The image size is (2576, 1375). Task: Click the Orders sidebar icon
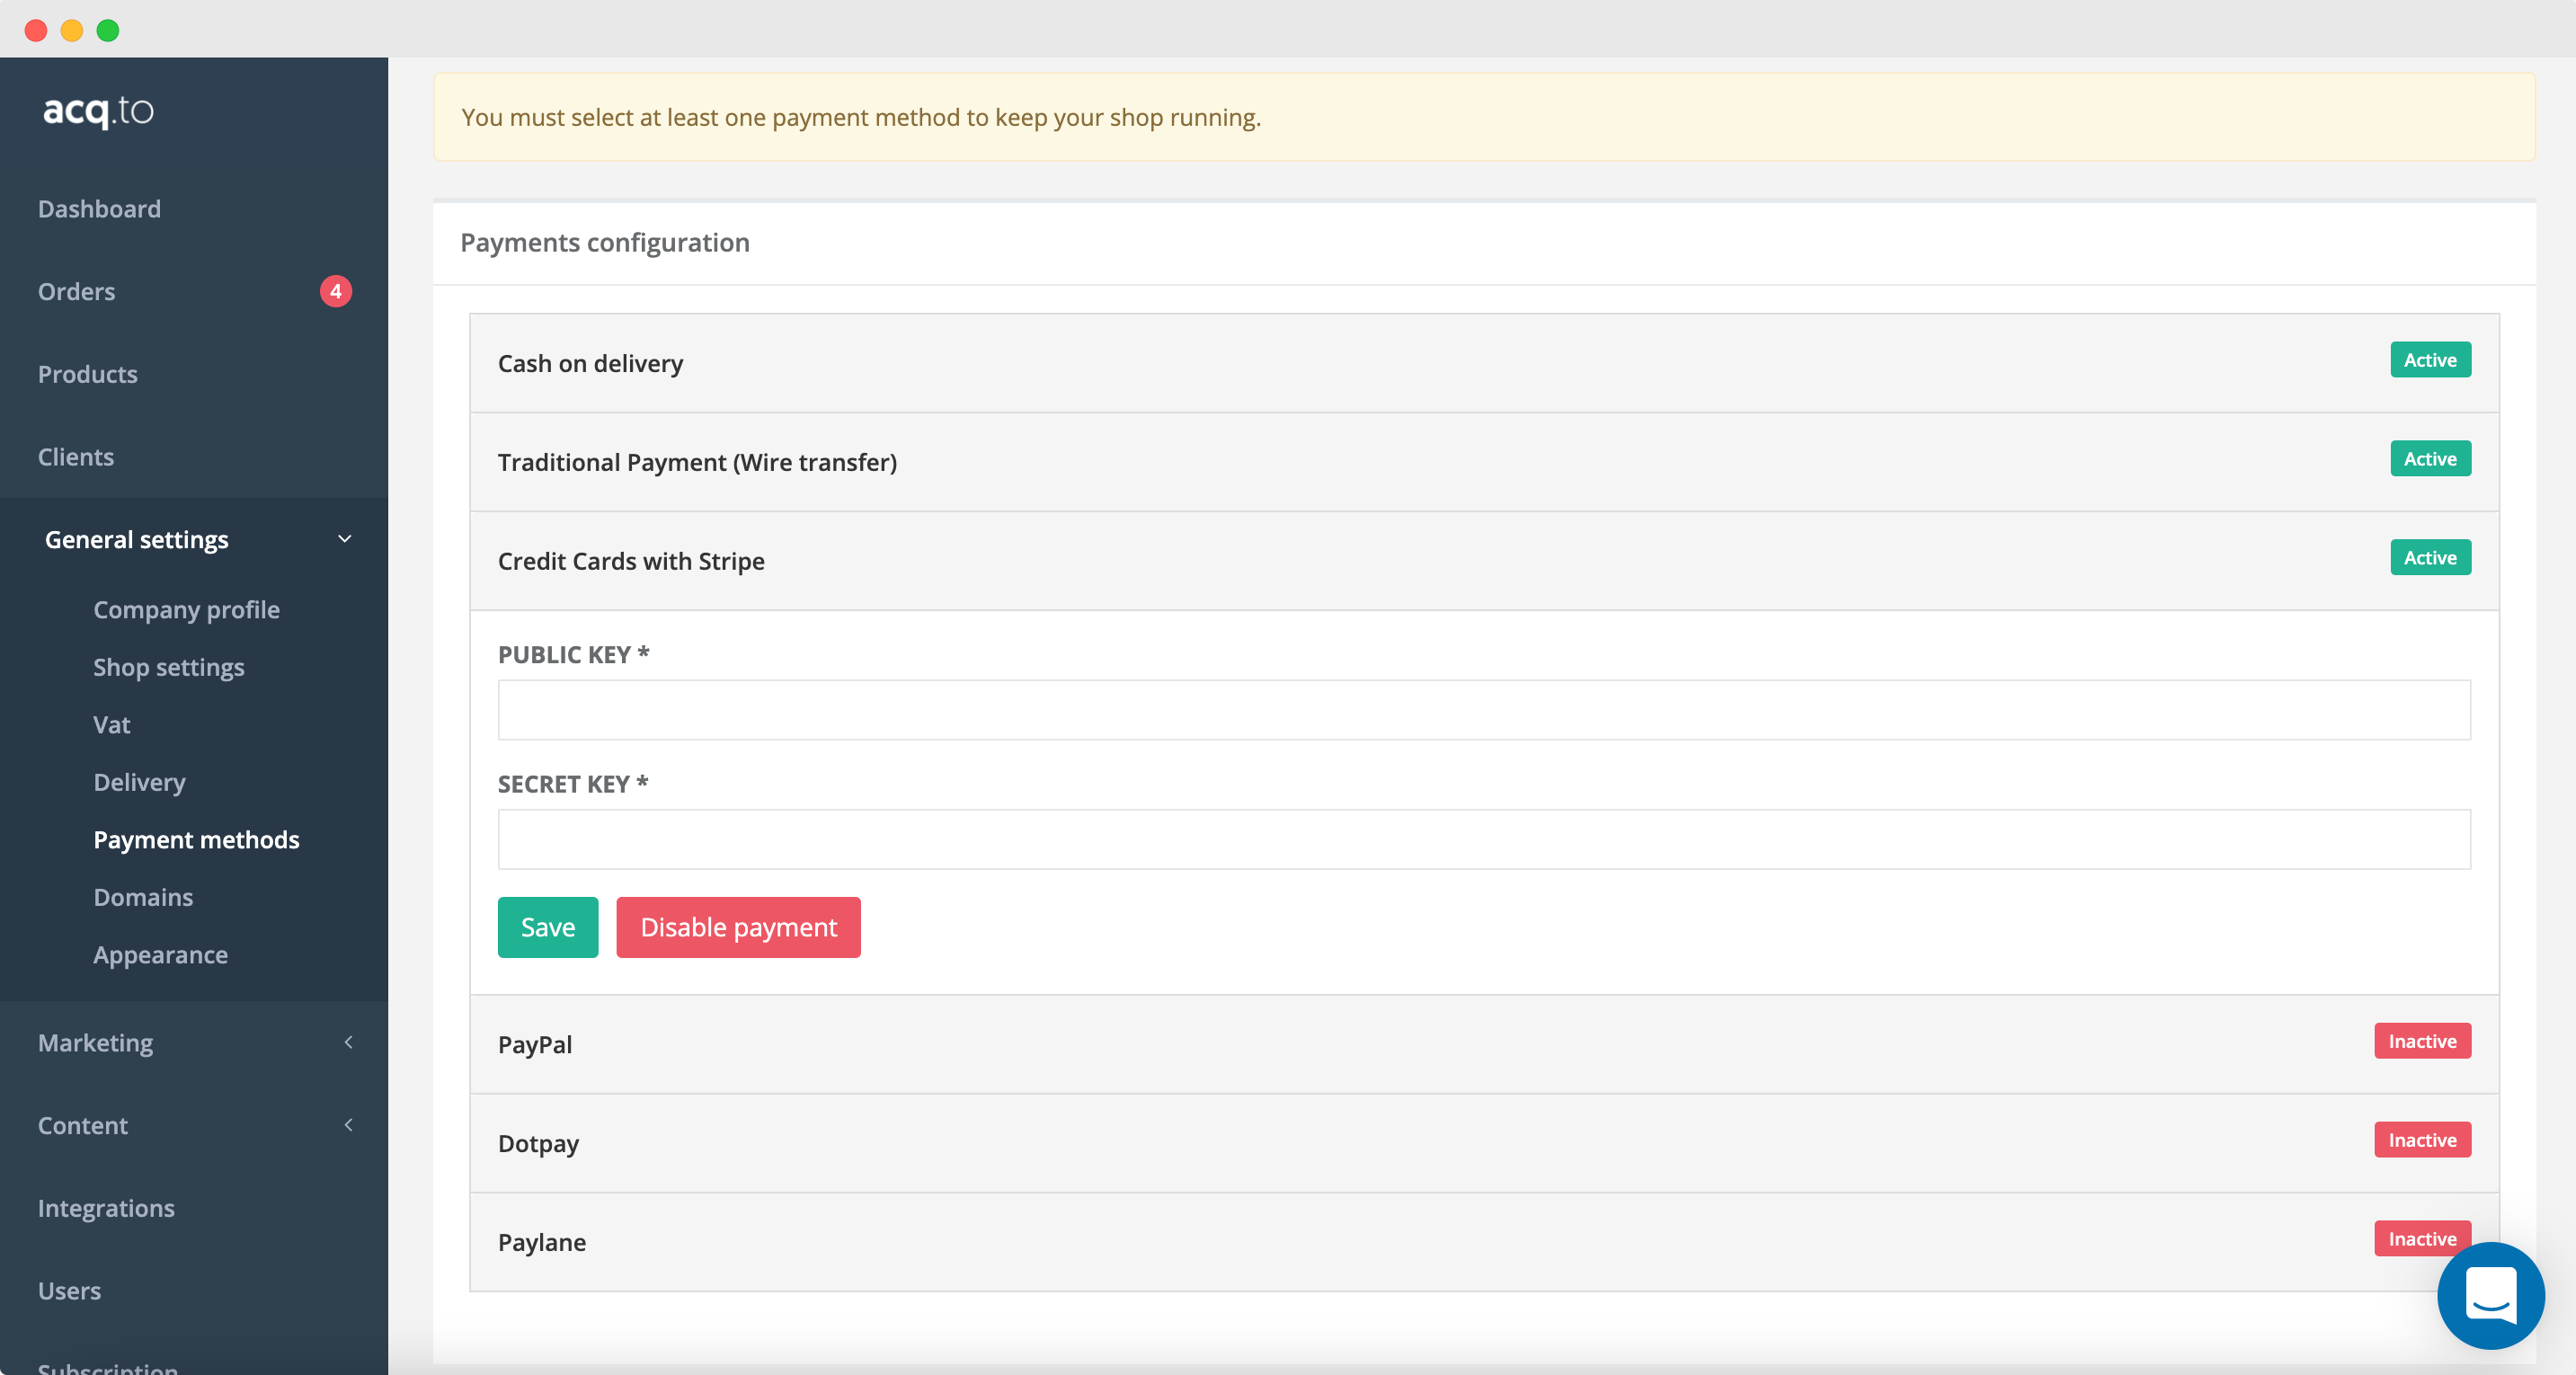[75, 289]
